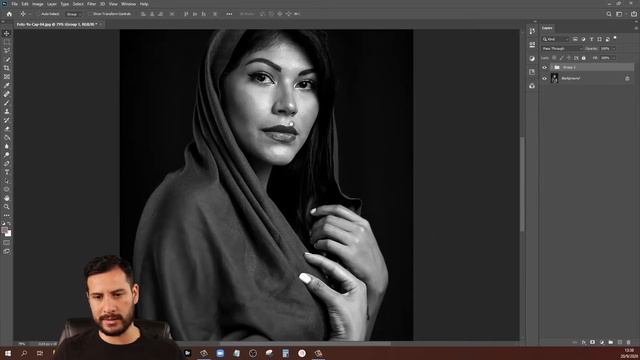Open the Edit Toolbar three-dots button
Screen dimensions: 640x360
tap(7, 215)
